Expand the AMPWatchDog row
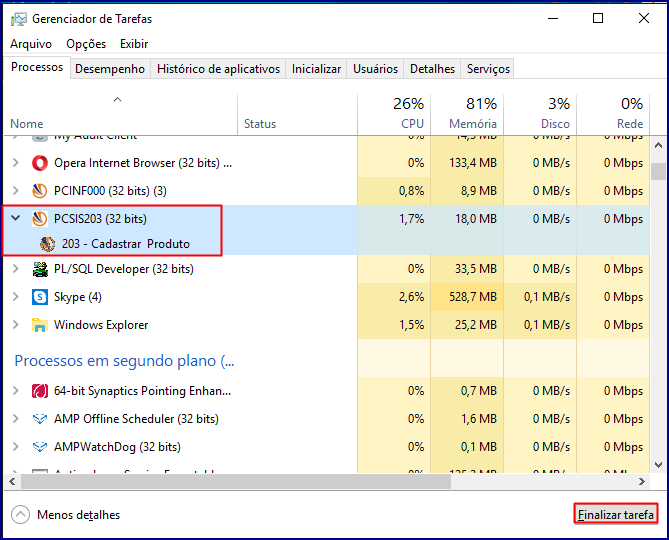This screenshot has height=540, width=669. coord(16,446)
